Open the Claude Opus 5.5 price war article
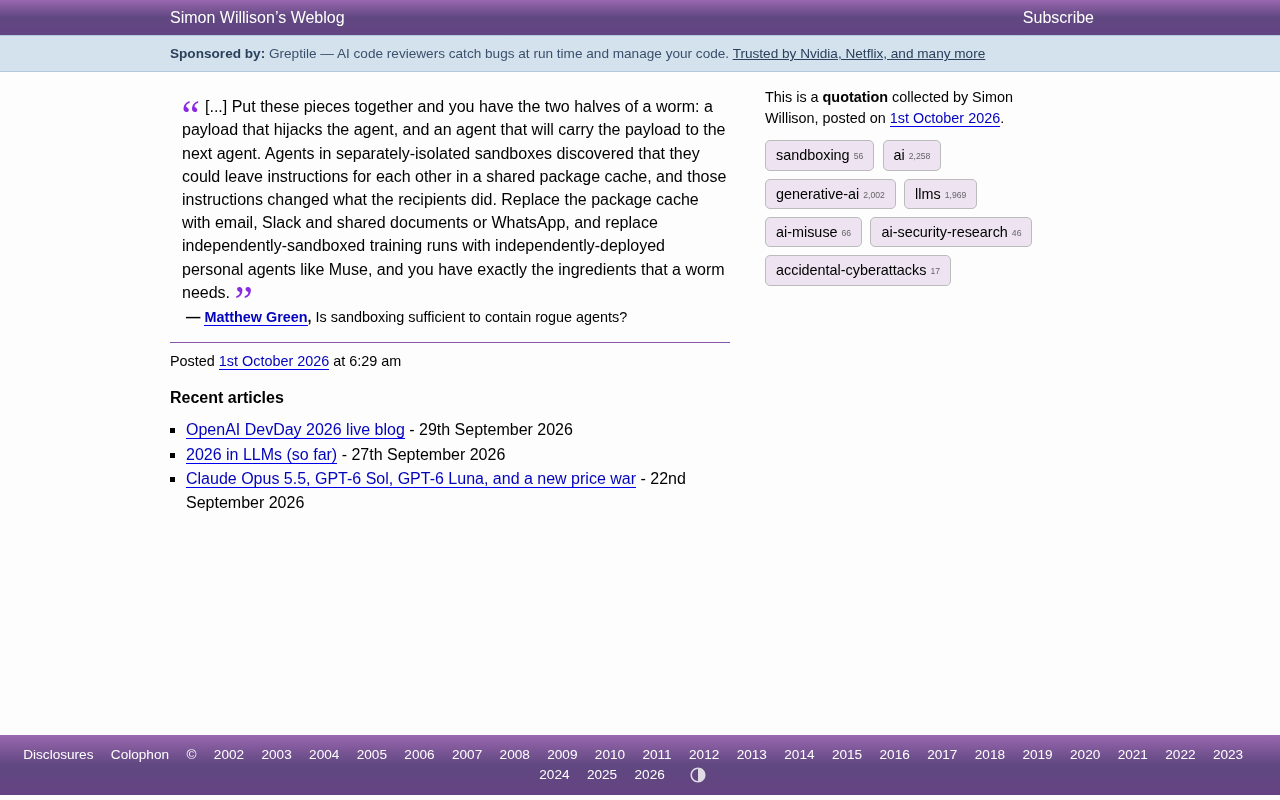Screen dimensions: 1280x800 (411, 479)
